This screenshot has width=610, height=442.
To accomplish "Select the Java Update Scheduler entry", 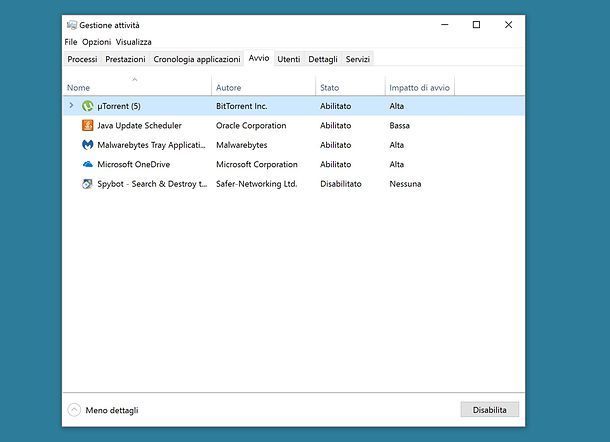I will (139, 125).
